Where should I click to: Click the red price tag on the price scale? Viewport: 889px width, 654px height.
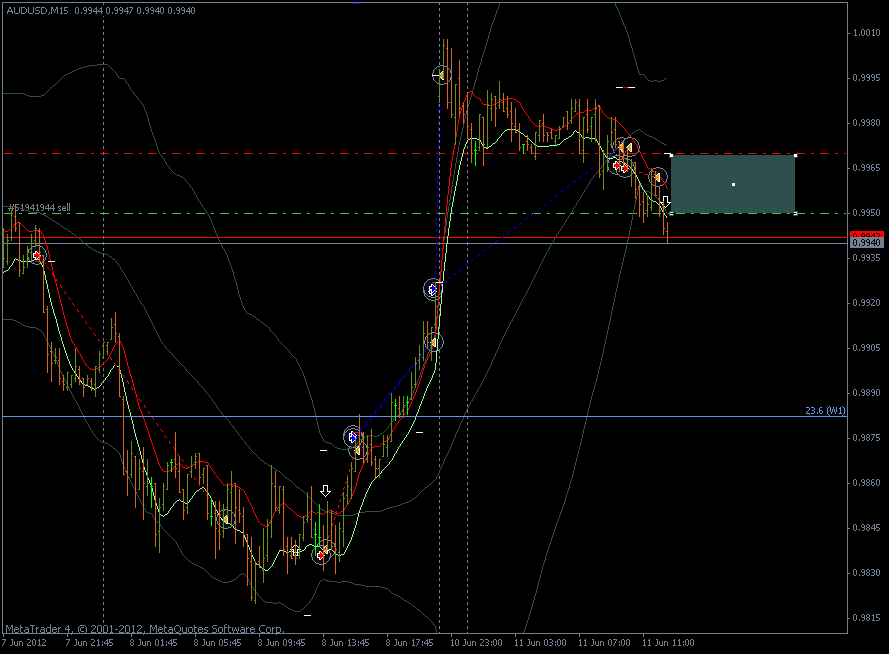tap(866, 235)
